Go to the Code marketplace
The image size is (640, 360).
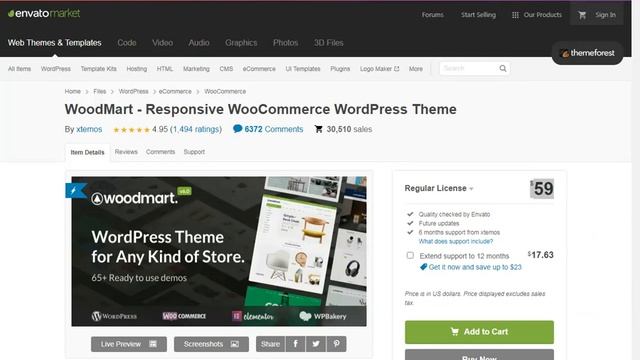click(x=127, y=43)
